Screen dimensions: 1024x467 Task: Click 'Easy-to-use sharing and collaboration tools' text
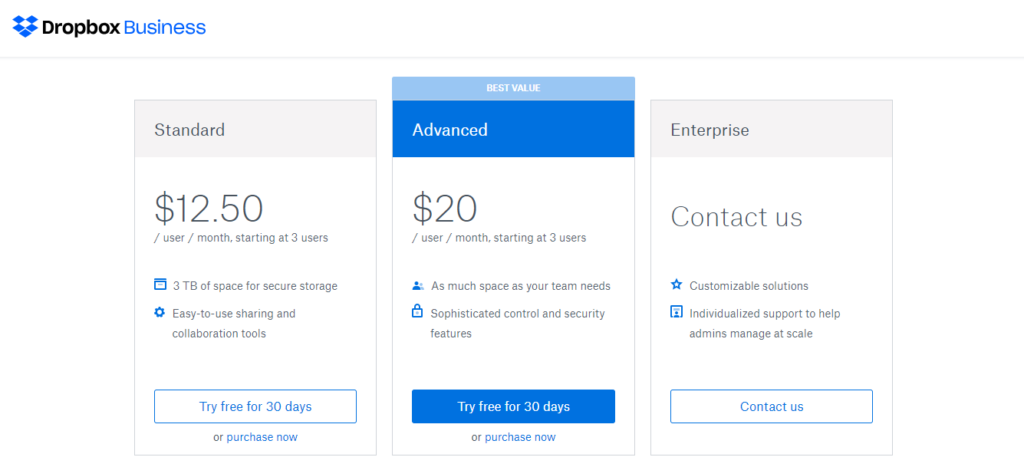[x=234, y=323]
